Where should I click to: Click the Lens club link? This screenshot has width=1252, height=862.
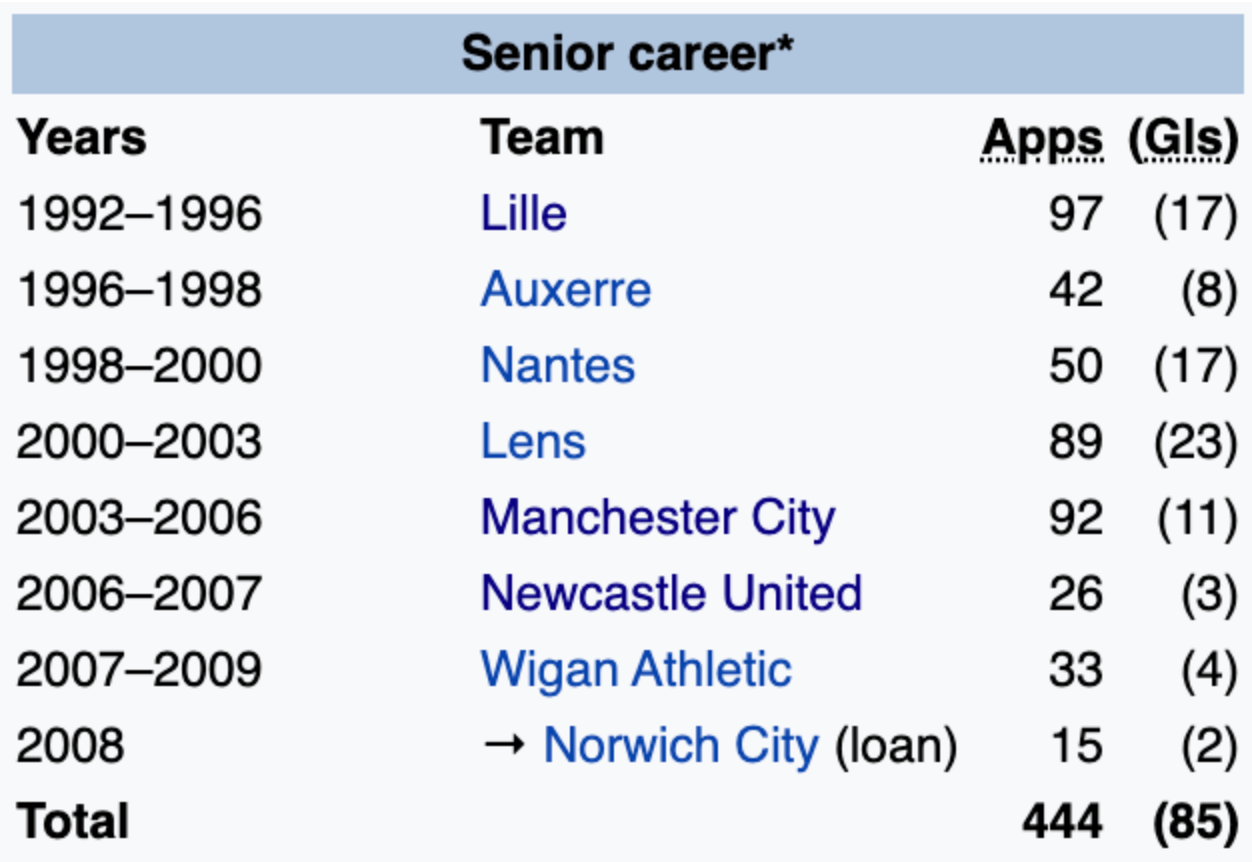coord(533,442)
